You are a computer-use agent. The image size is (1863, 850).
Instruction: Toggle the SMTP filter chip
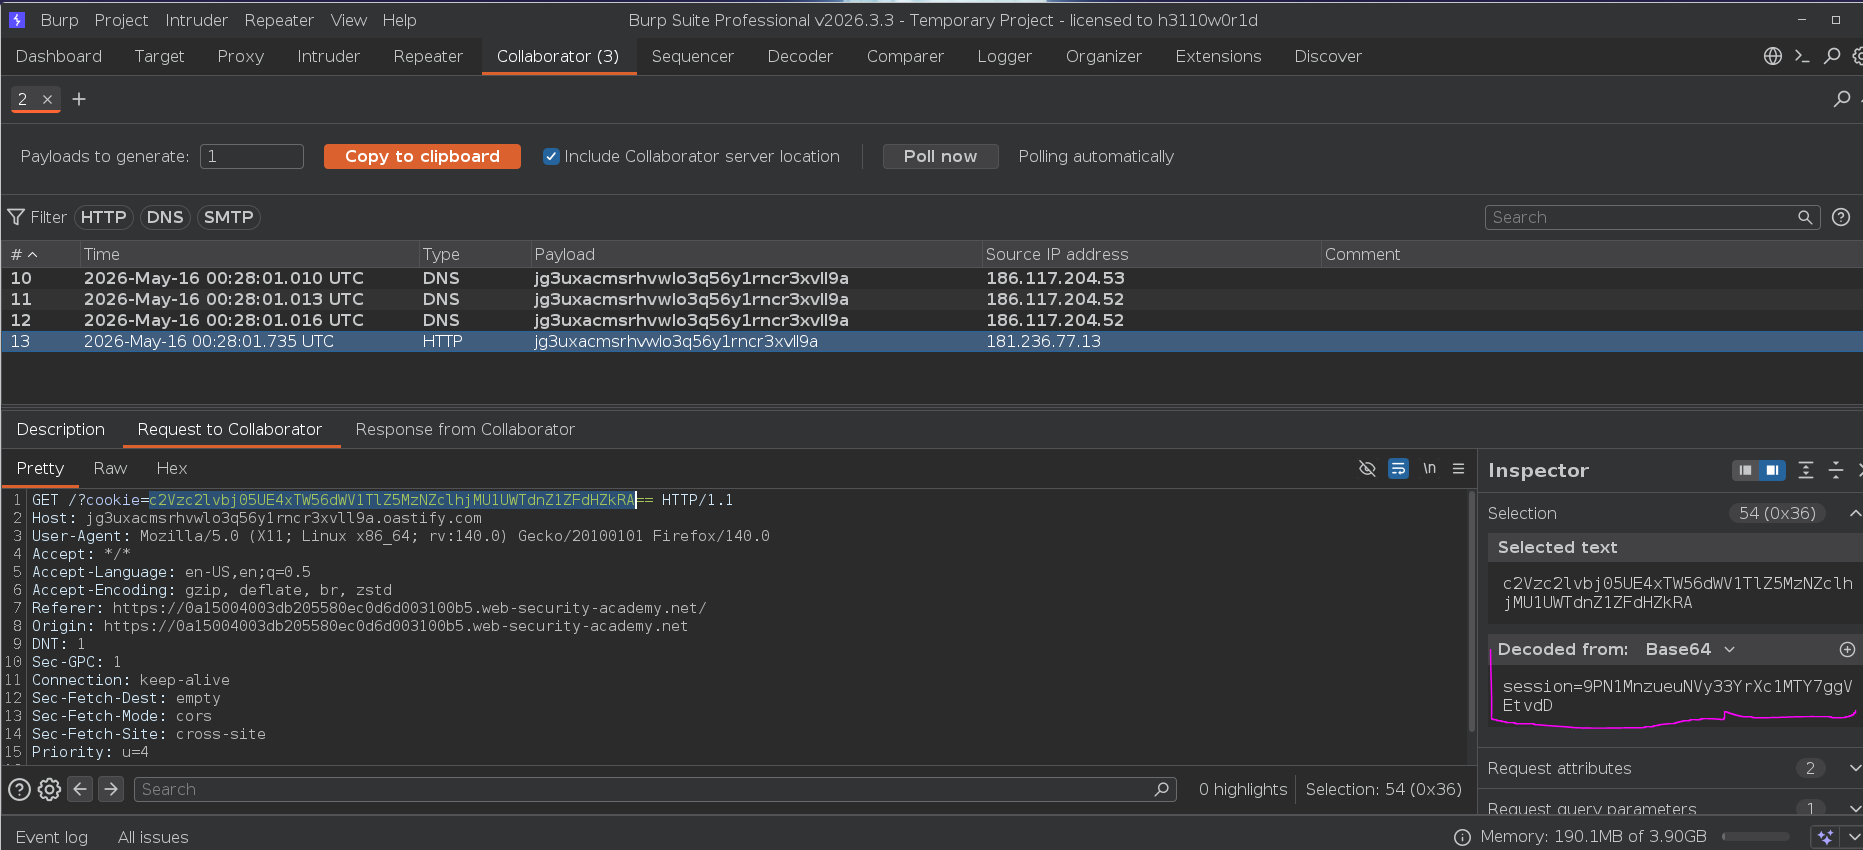coord(229,217)
